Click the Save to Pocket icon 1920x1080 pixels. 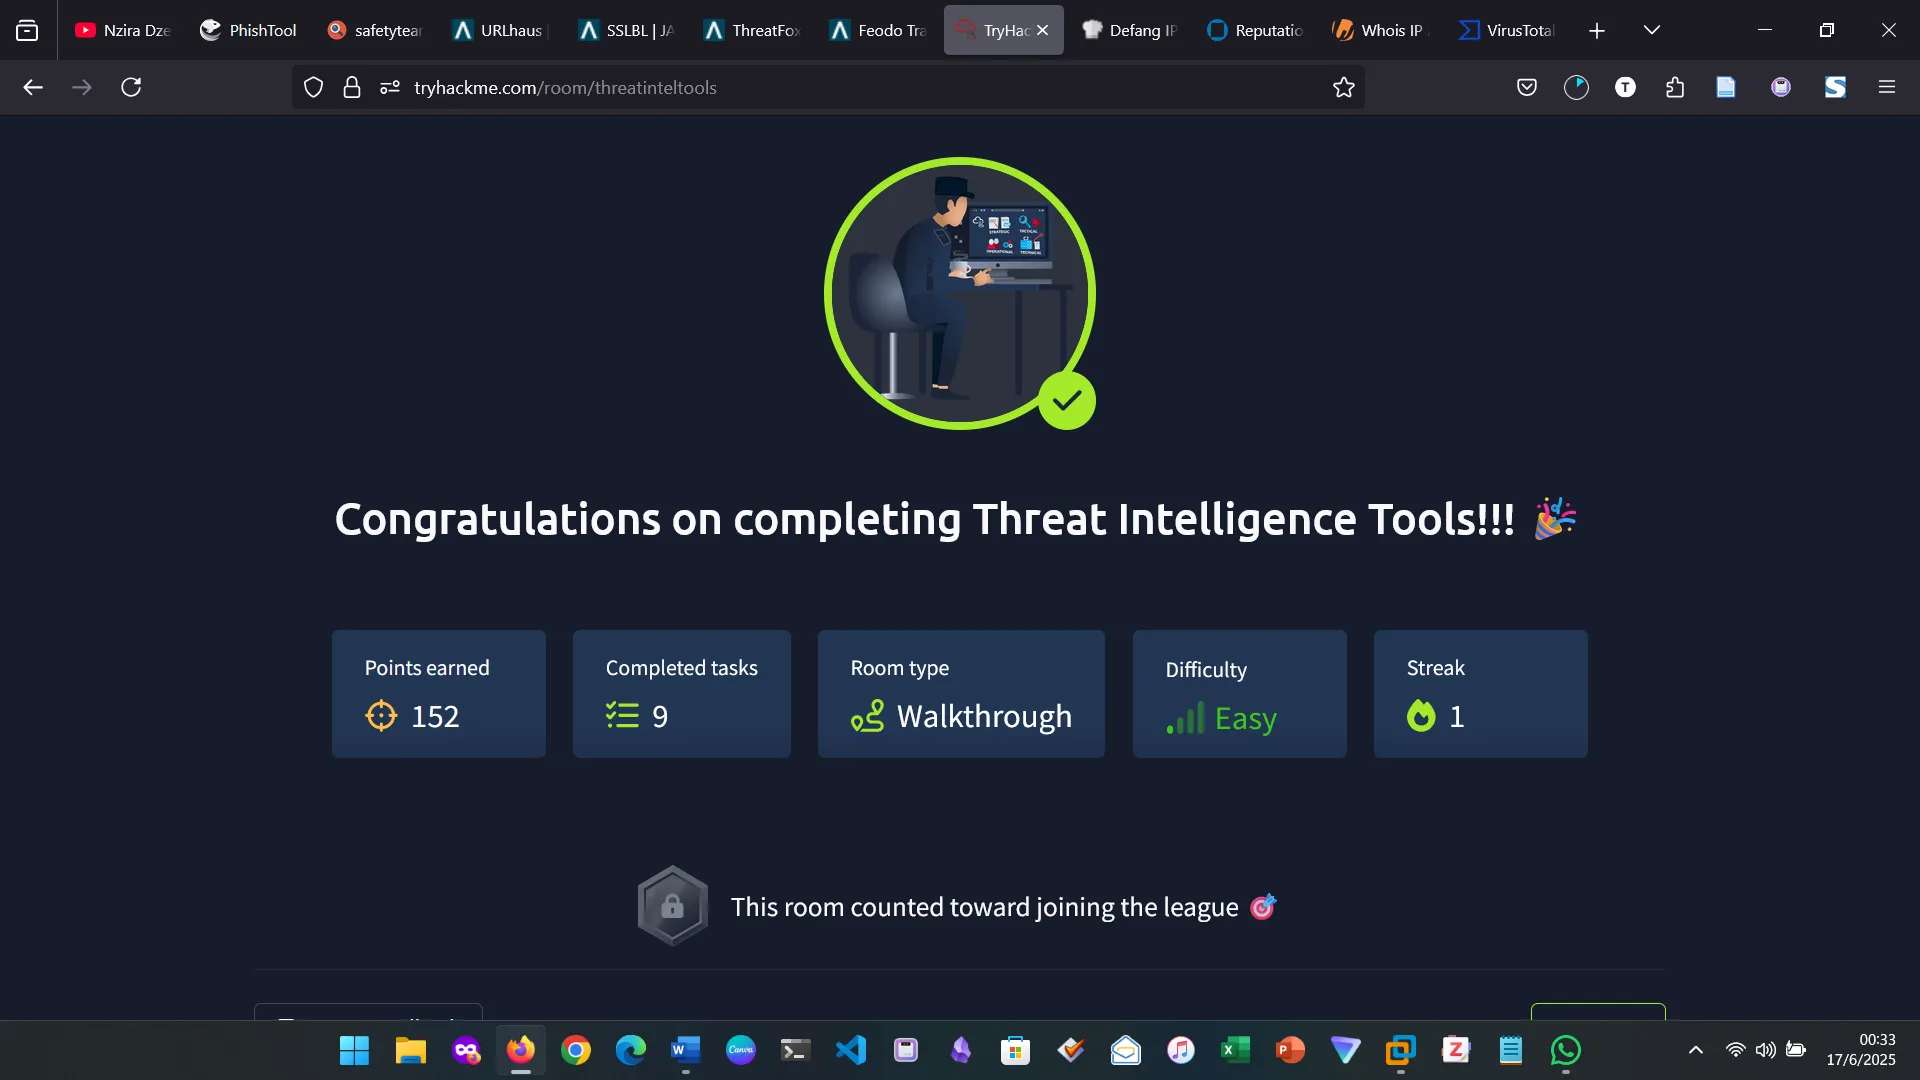pos(1526,88)
